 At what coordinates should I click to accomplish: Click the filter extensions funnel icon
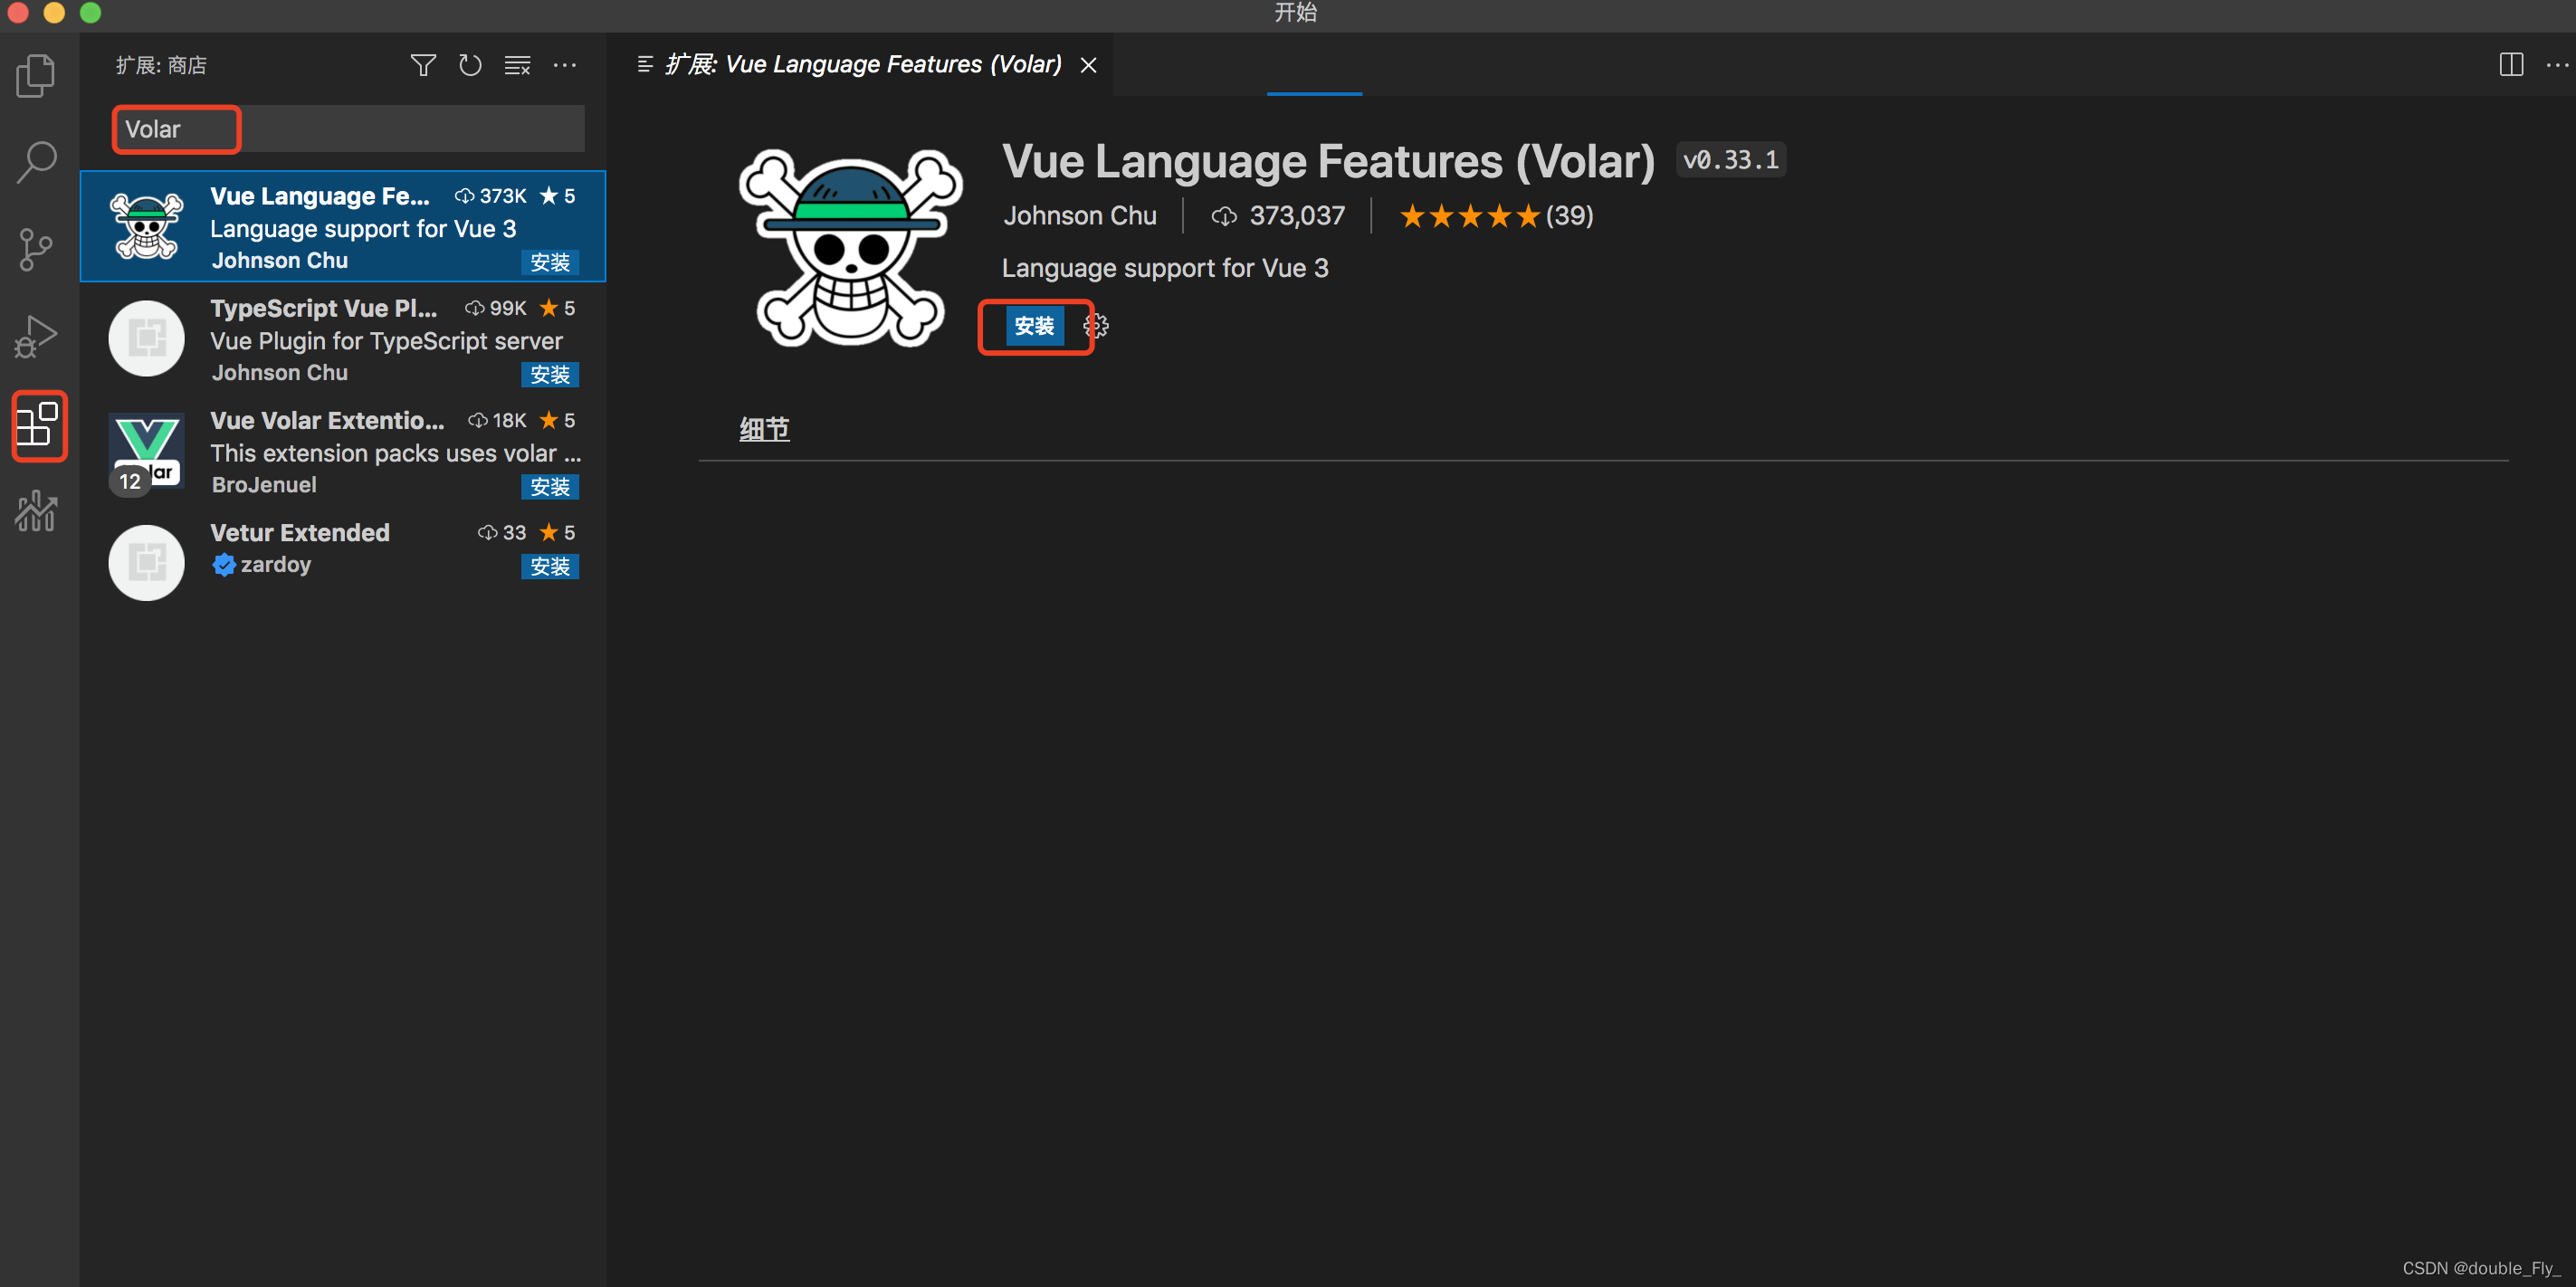click(x=423, y=66)
